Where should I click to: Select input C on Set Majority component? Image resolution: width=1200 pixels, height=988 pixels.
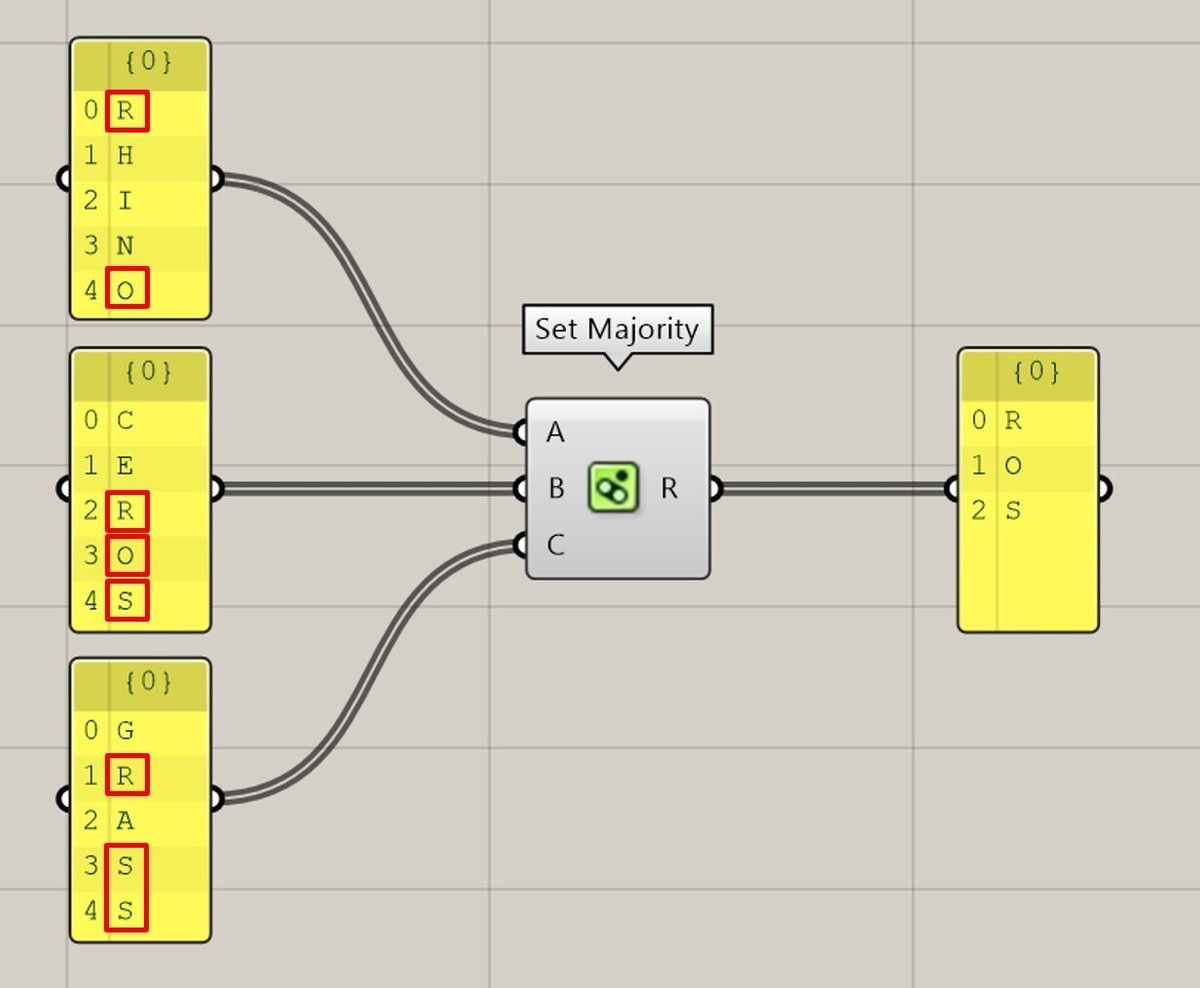pos(556,545)
